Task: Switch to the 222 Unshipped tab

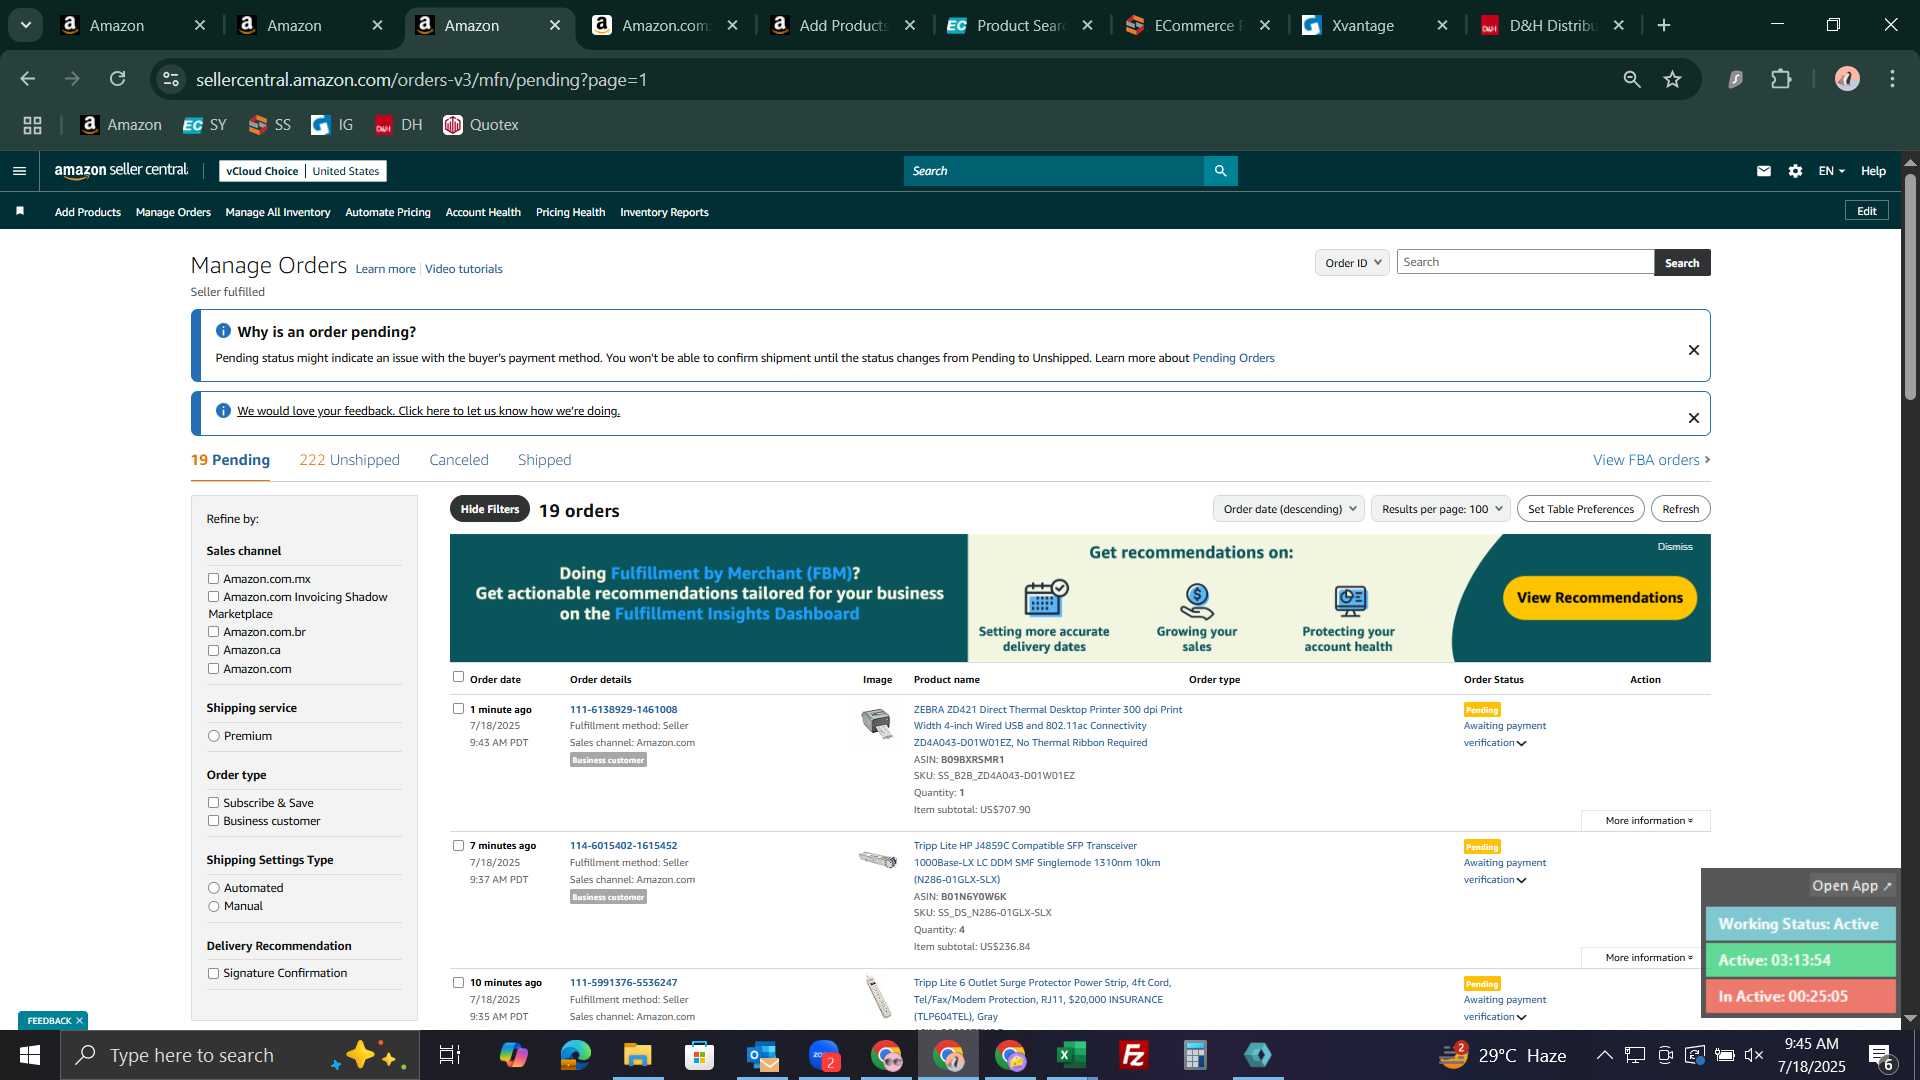Action: (x=349, y=460)
